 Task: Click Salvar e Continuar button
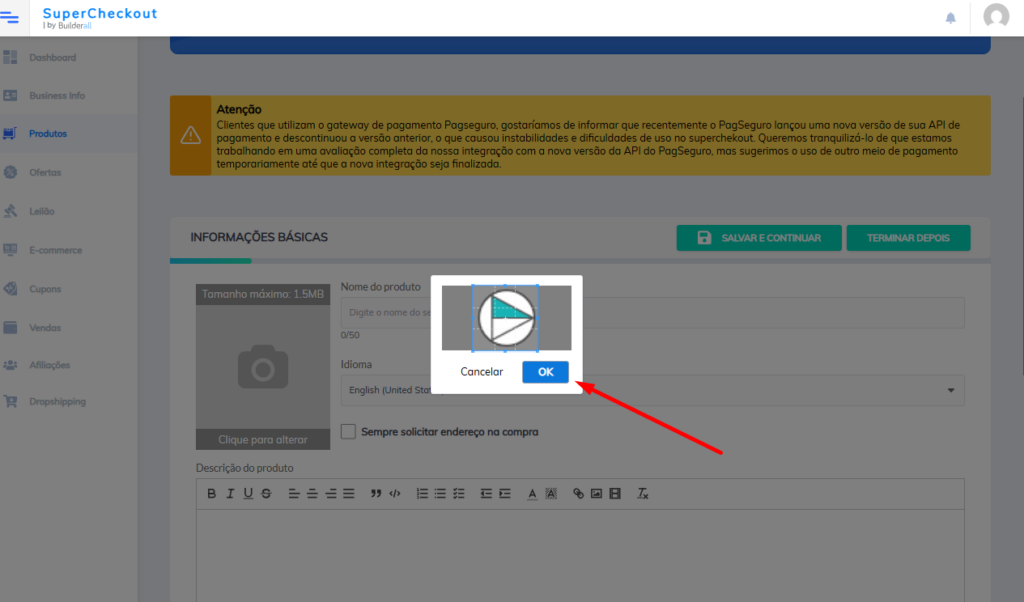tap(759, 238)
